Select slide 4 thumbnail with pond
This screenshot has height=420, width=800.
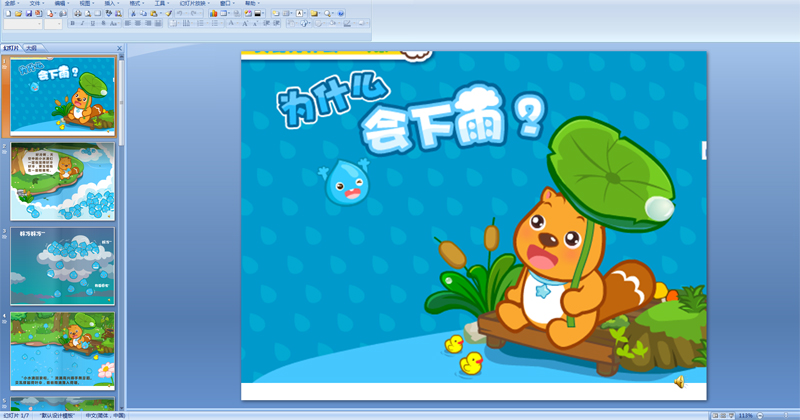[63, 351]
